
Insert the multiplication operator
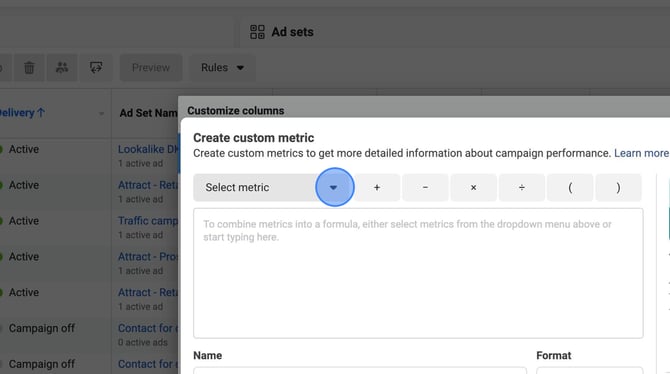click(473, 187)
